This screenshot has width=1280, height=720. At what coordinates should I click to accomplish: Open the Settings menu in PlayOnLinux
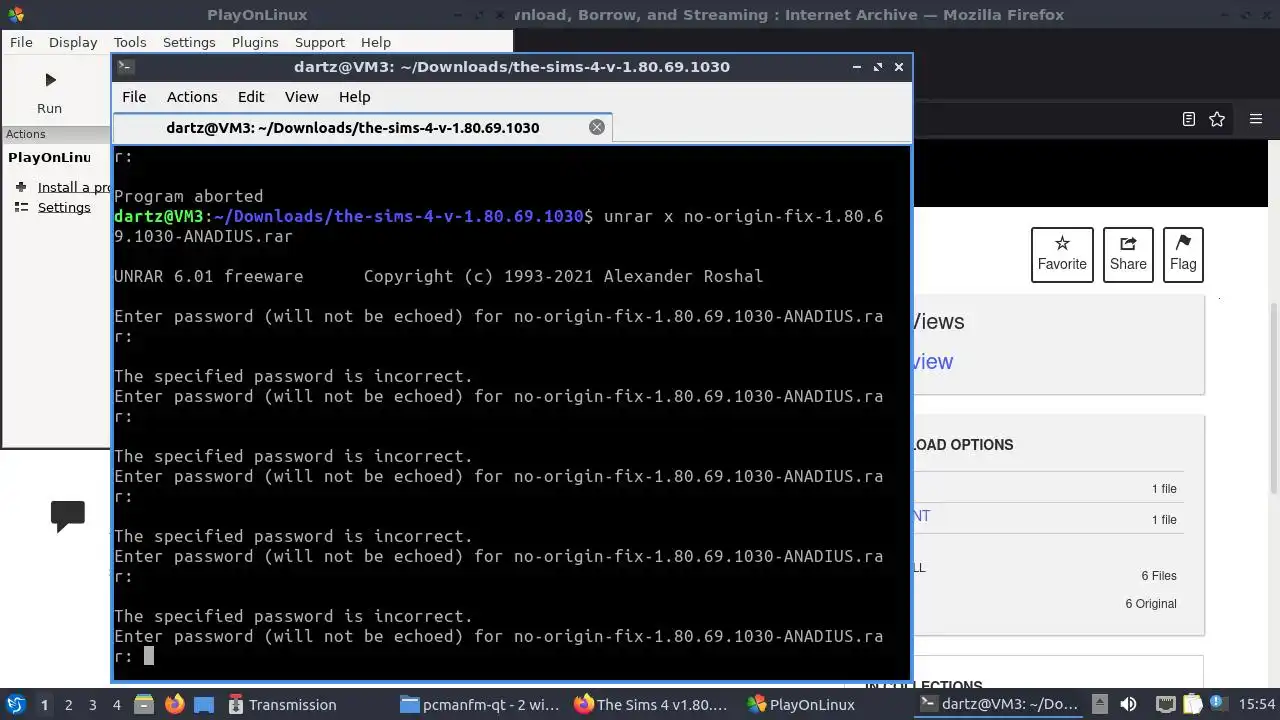189,42
